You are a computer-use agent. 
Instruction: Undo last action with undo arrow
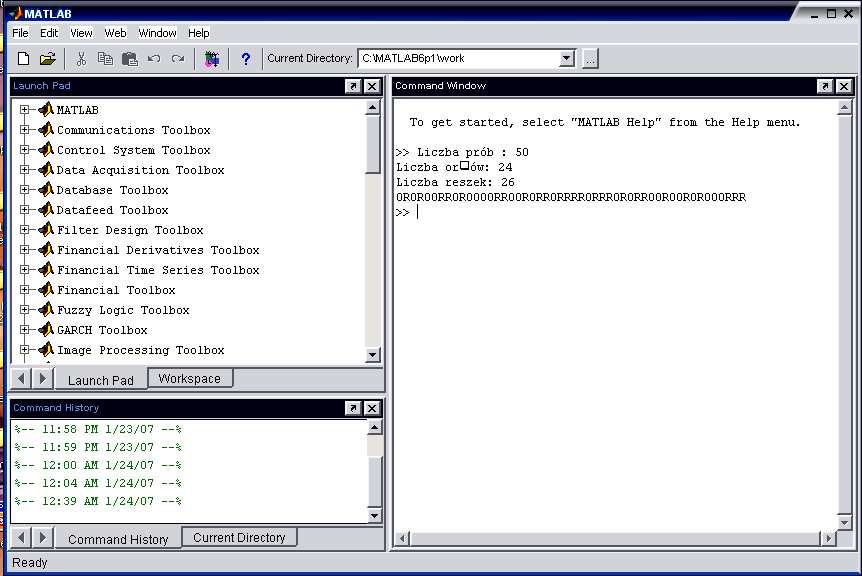coord(154,58)
